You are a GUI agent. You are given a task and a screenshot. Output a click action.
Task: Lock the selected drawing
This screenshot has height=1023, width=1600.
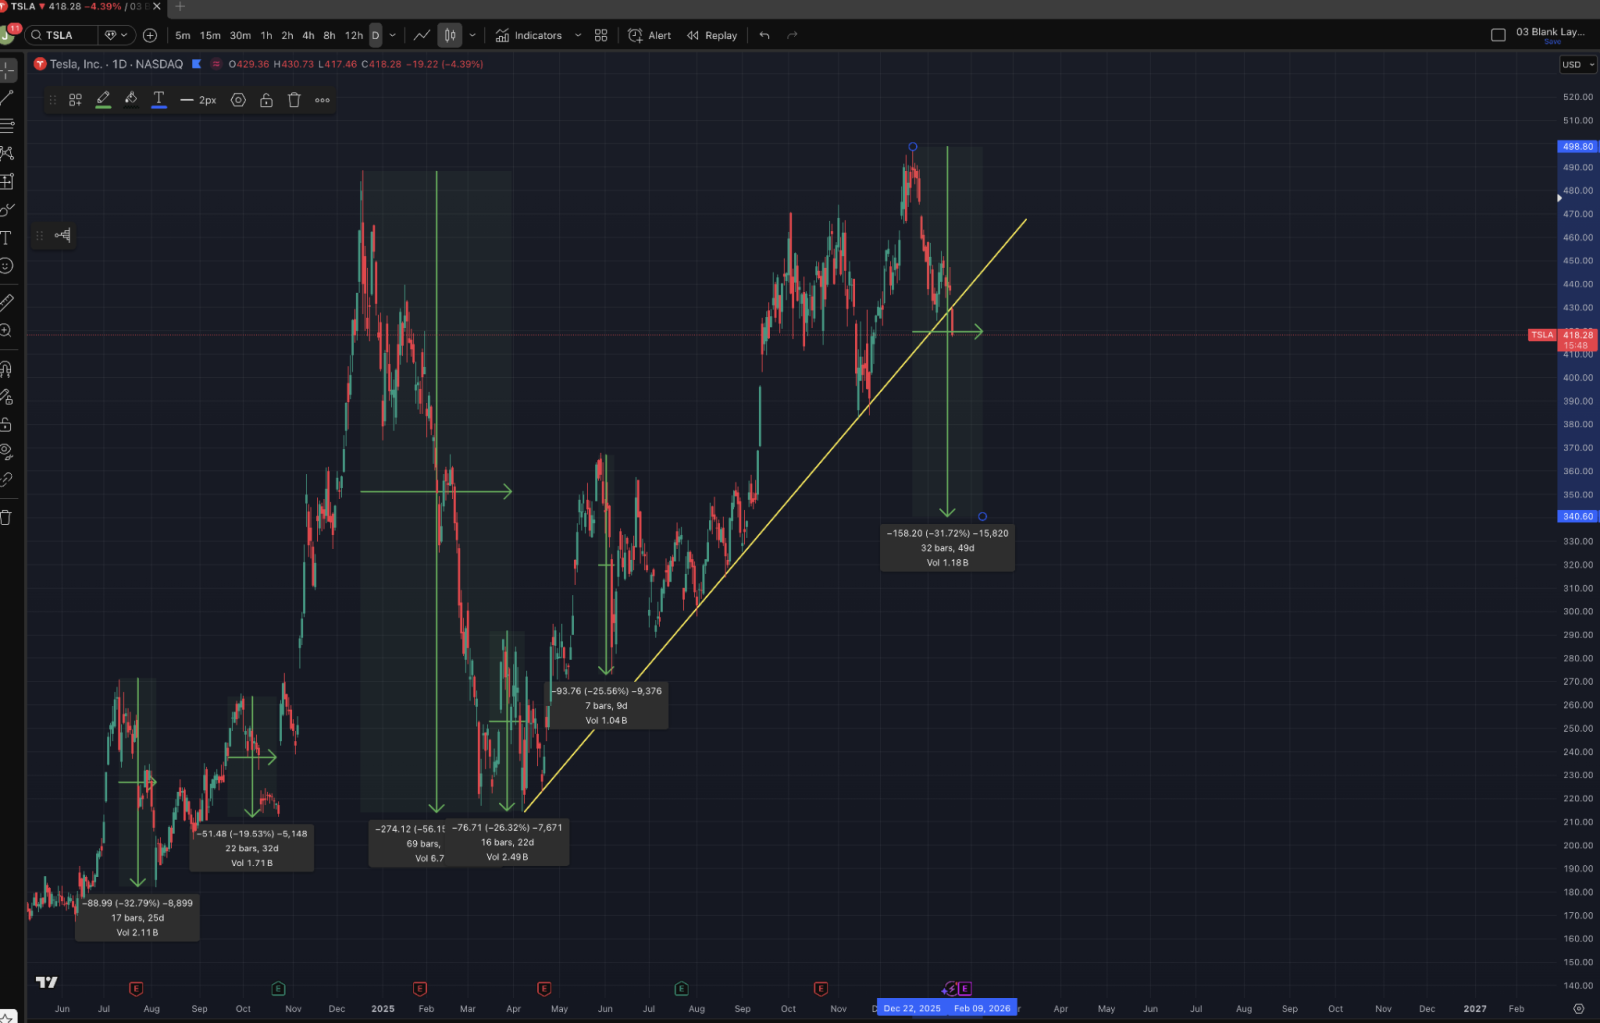coord(266,100)
